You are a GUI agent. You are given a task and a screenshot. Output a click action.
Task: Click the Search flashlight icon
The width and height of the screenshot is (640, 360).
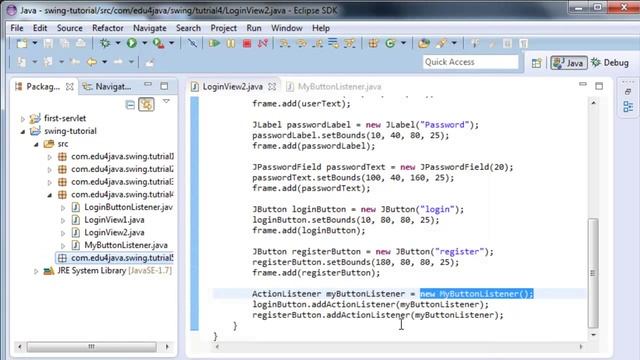441,43
